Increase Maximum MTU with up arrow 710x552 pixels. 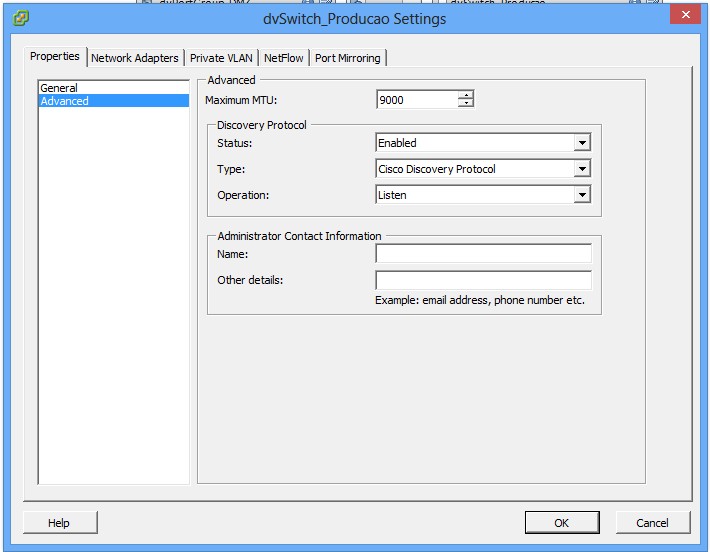[x=465, y=95]
